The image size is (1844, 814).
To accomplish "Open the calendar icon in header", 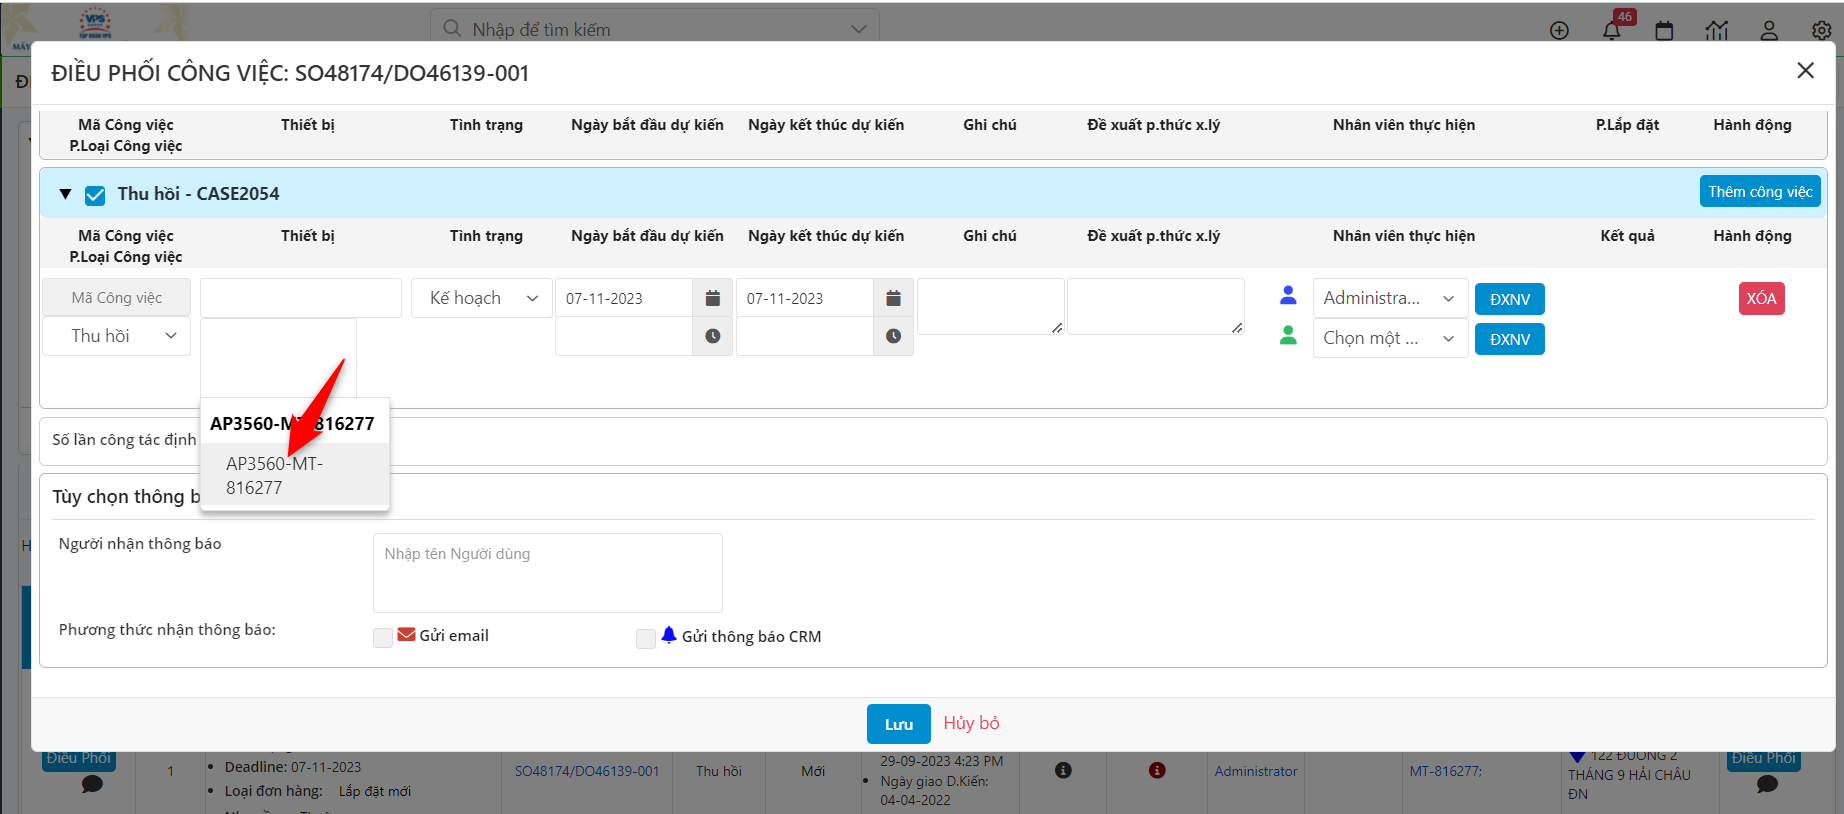I will [x=1664, y=30].
